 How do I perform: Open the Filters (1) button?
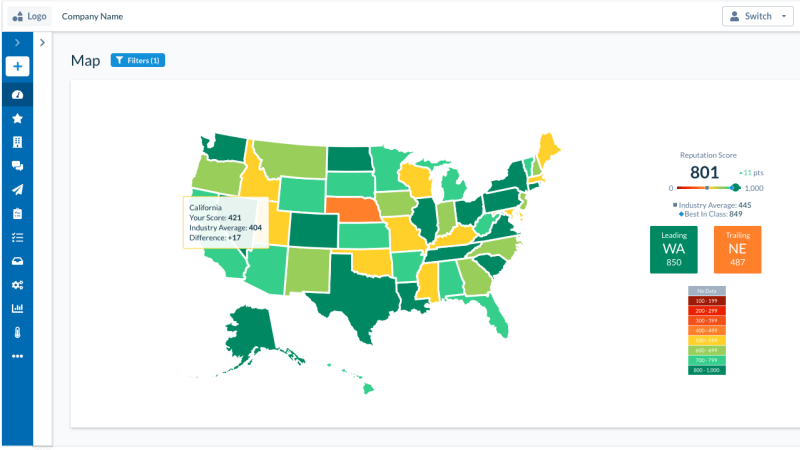[x=138, y=60]
